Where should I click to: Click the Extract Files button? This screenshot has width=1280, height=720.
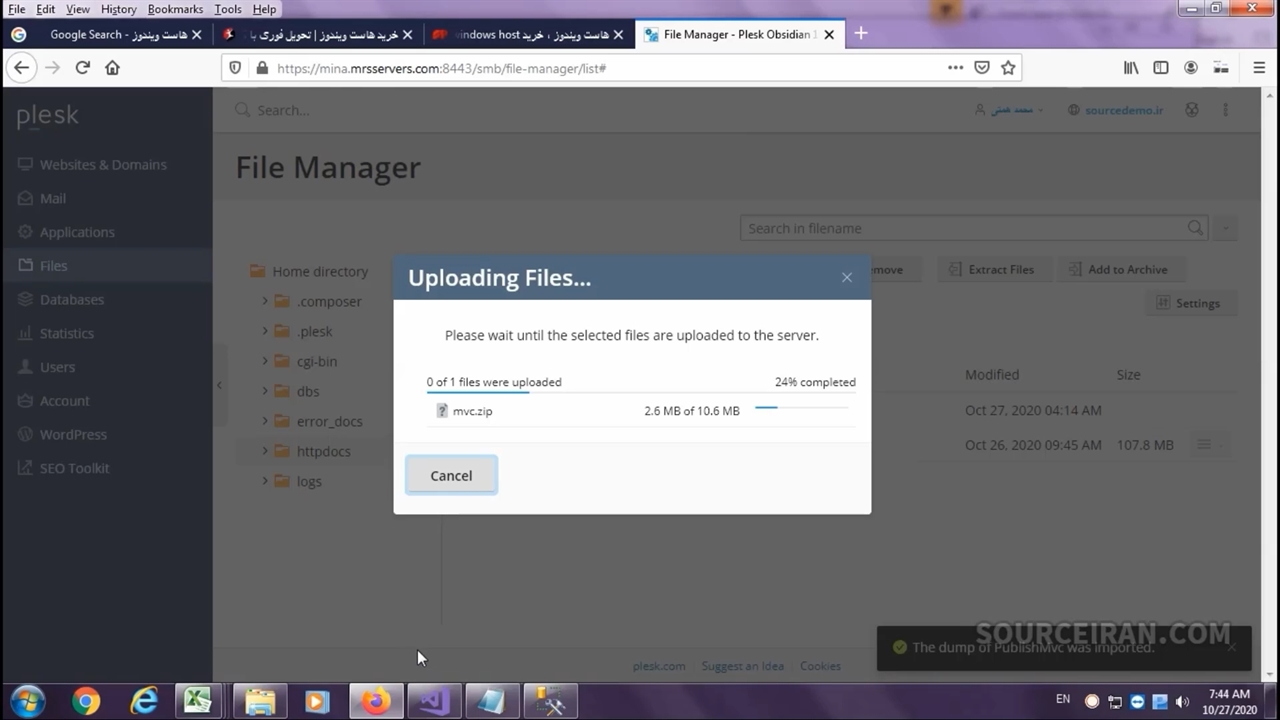pos(991,269)
